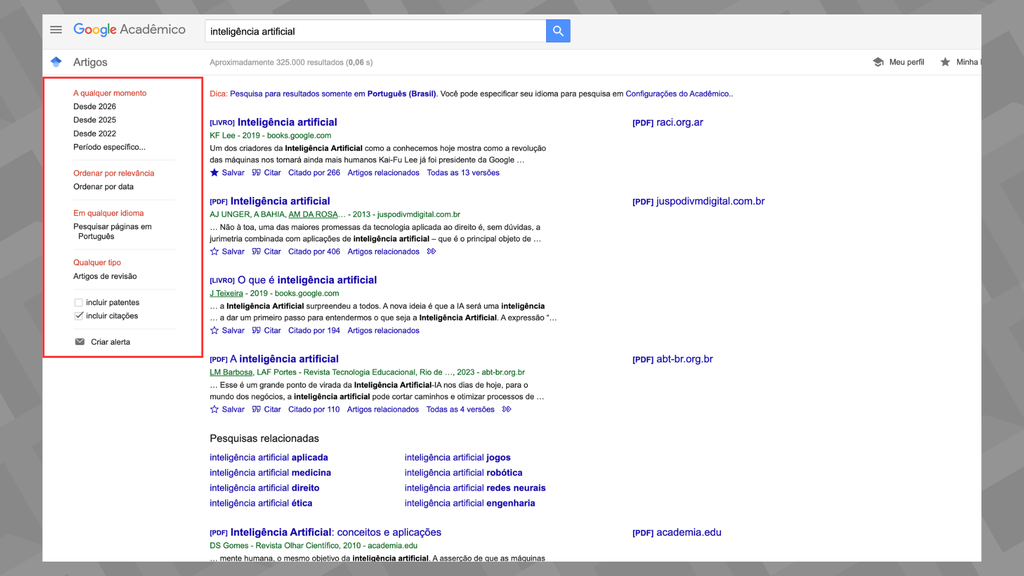Search related inteligência artificial ética
The height and width of the screenshot is (576, 1024).
click(x=261, y=504)
